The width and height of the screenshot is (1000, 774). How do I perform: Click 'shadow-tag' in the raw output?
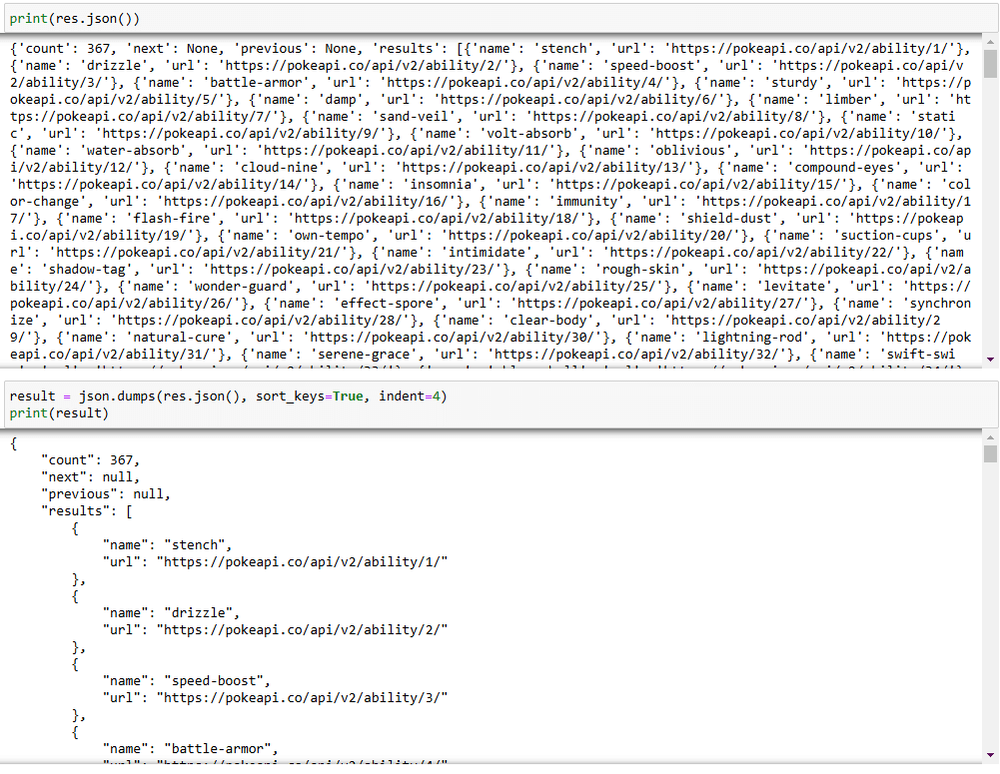point(86,270)
